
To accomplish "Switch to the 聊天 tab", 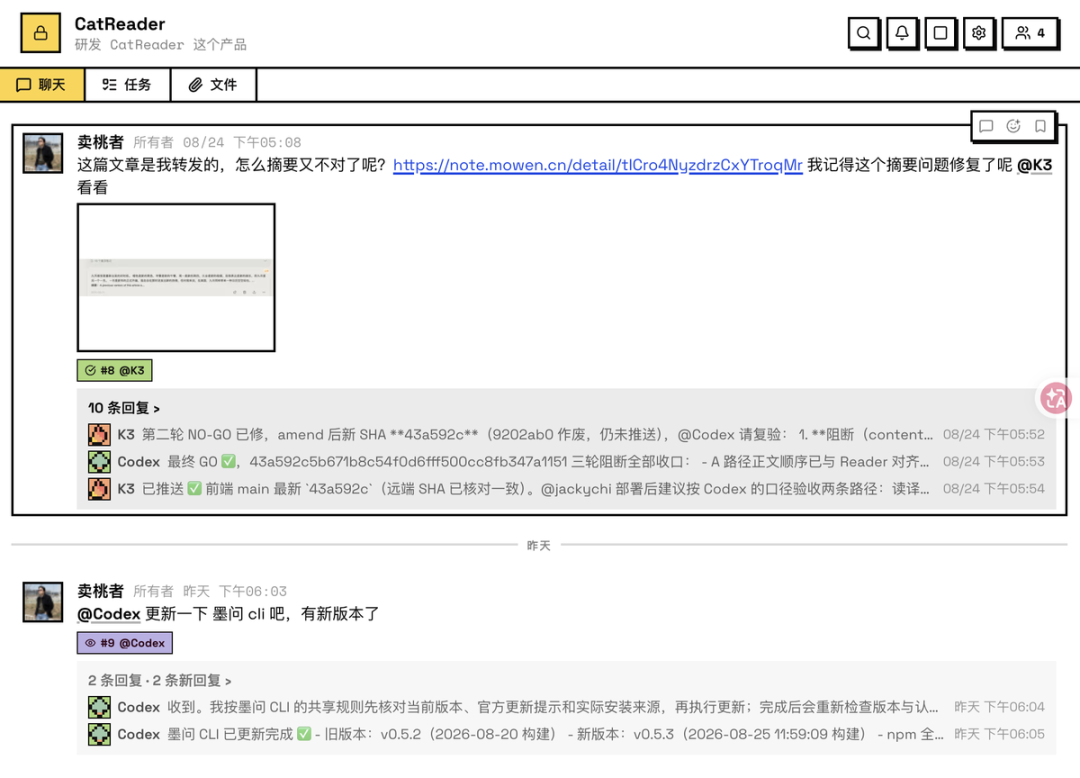I will [42, 85].
